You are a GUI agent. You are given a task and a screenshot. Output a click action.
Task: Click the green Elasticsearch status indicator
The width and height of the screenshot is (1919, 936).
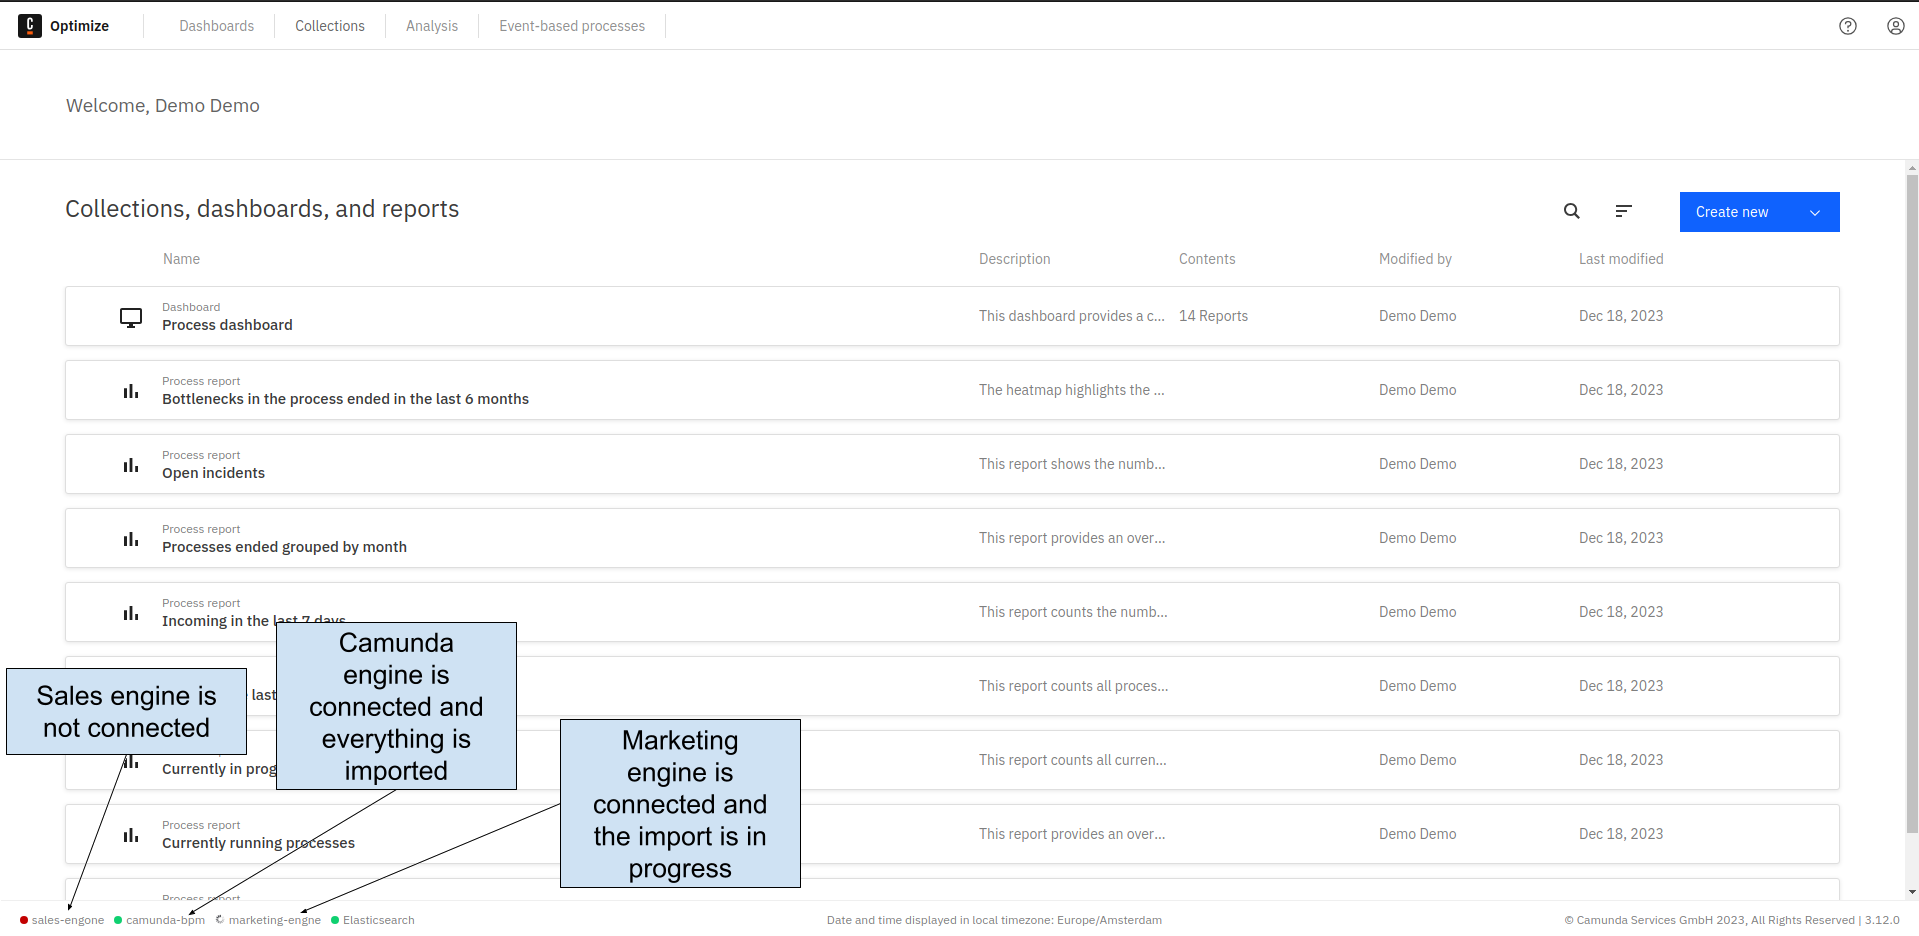click(x=335, y=920)
